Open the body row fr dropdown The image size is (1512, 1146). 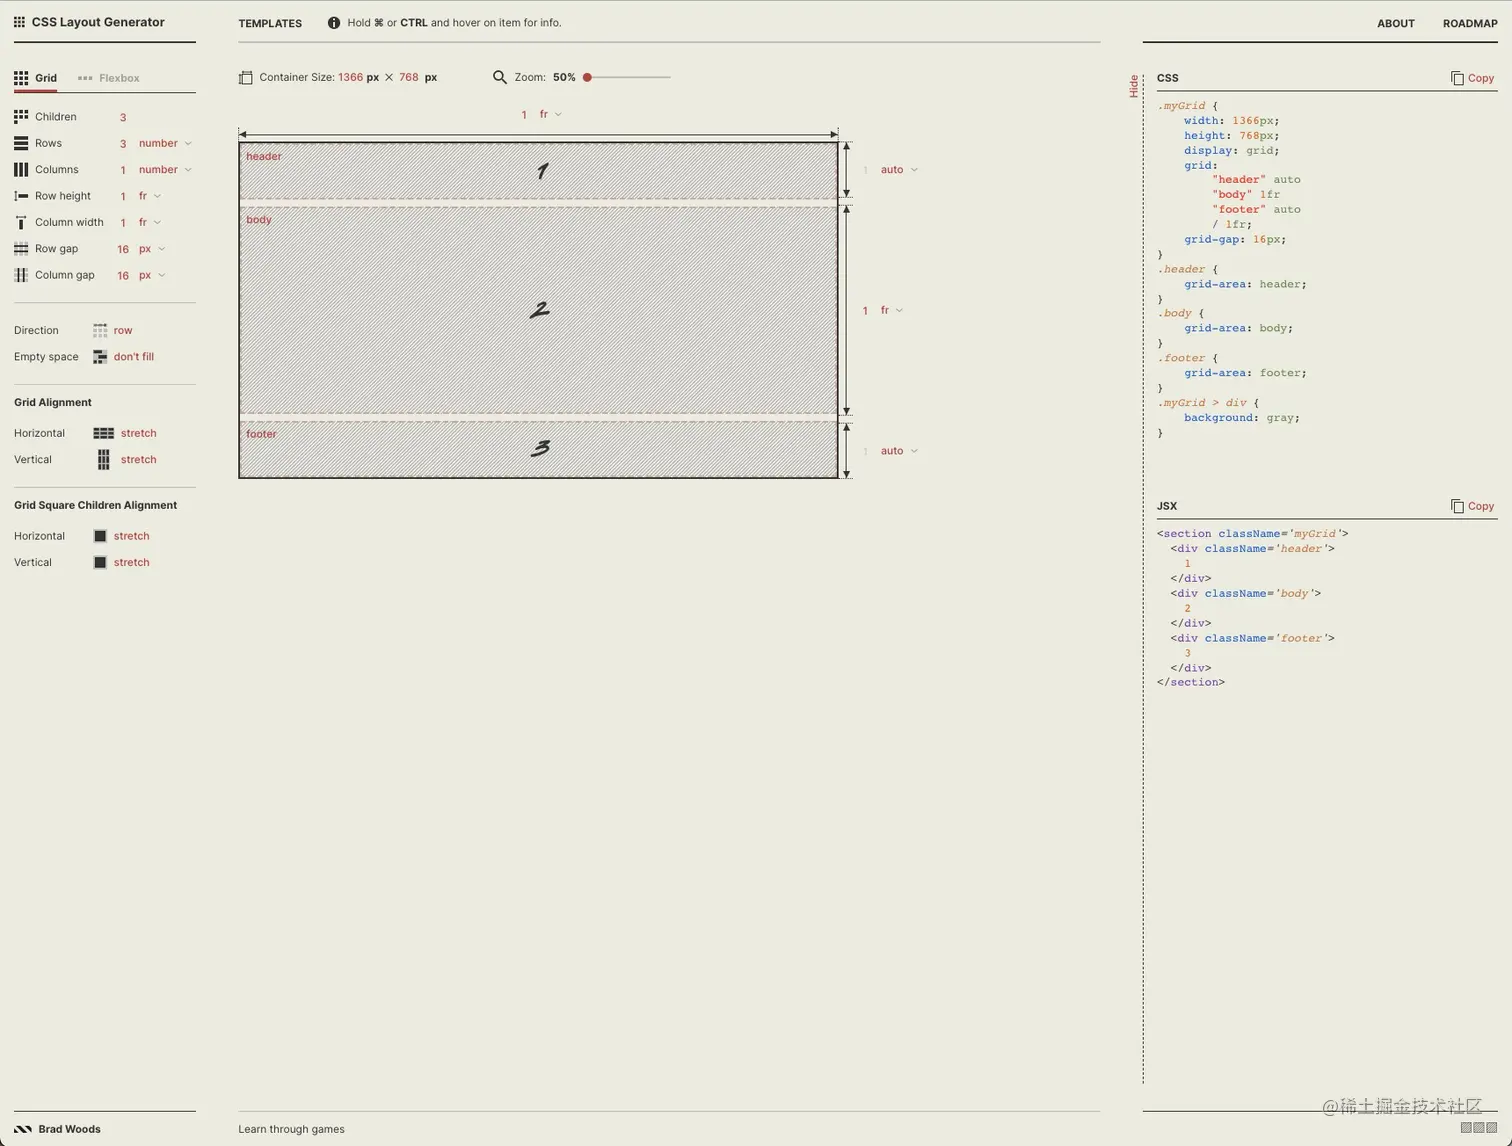(x=892, y=310)
